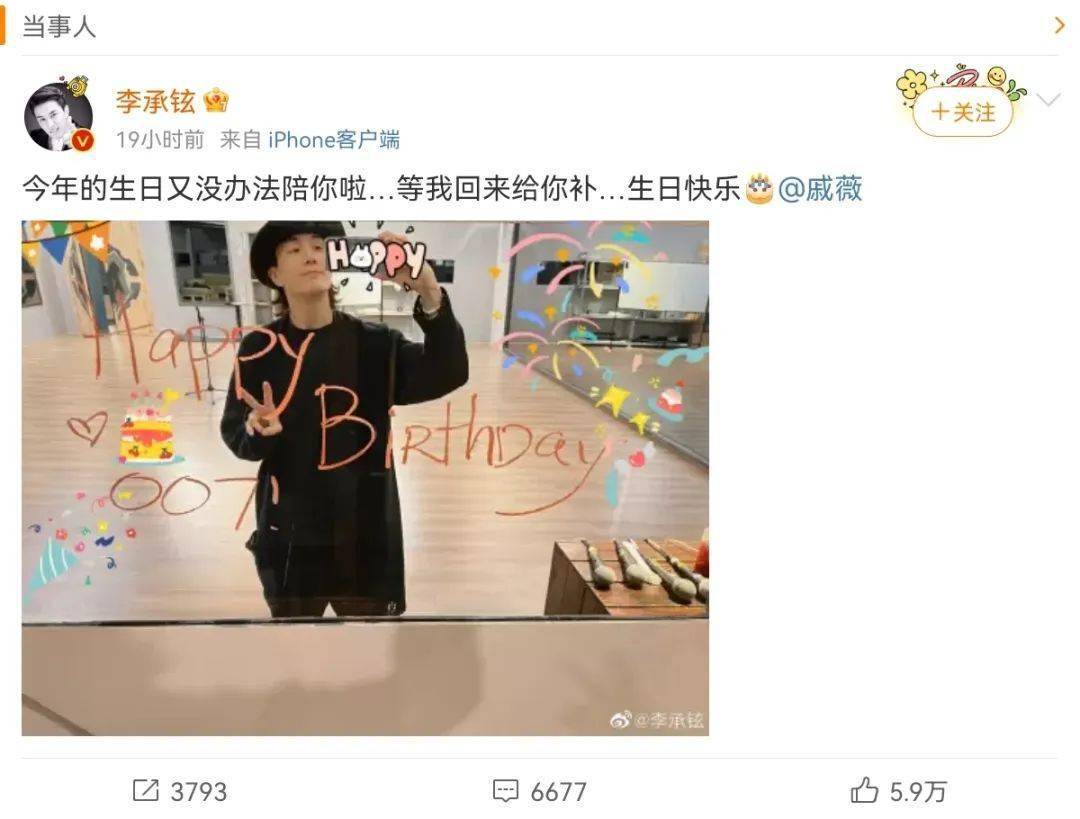
Task: Click the birthday cake emoji in post text
Action: pyautogui.click(x=759, y=189)
